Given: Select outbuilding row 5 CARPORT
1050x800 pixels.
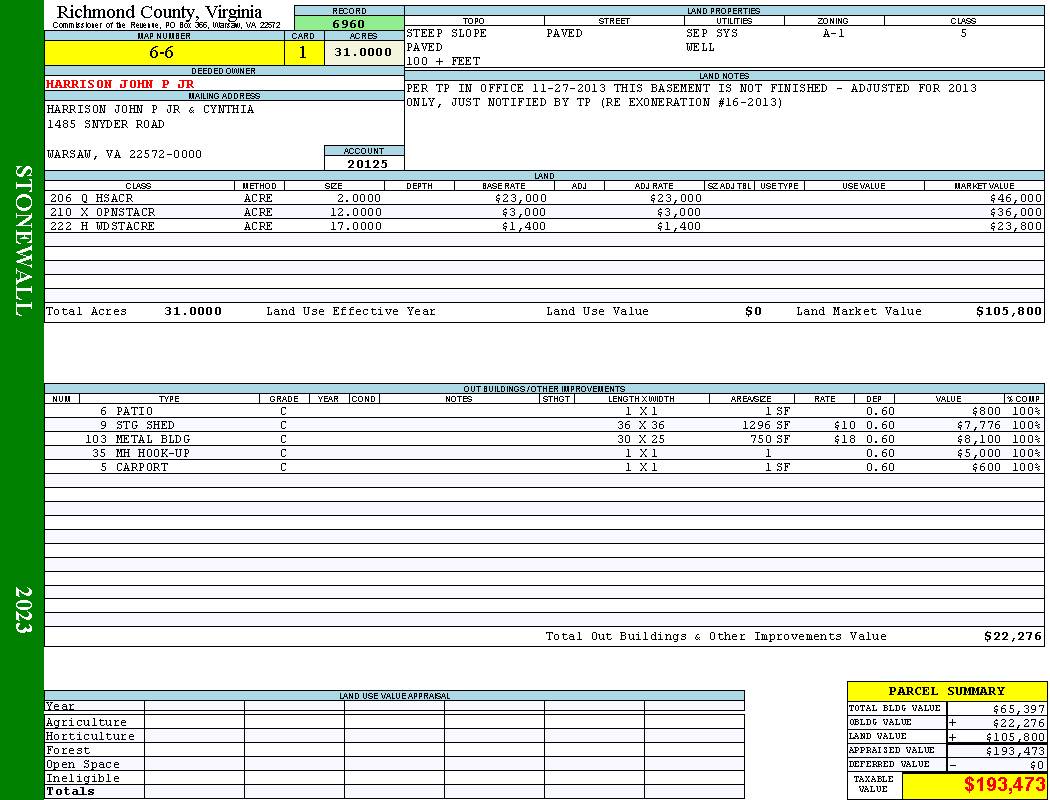Looking at the screenshot, I should 544,468.
